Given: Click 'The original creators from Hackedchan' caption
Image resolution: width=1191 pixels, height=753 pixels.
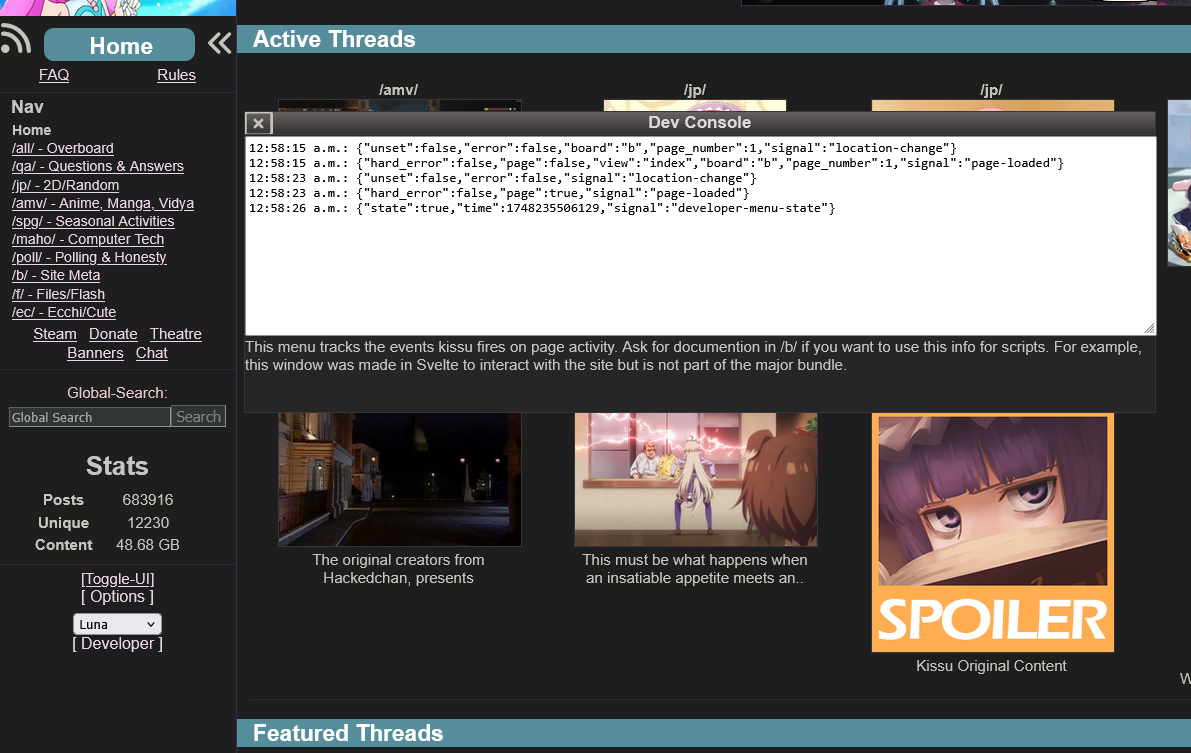Looking at the screenshot, I should pyautogui.click(x=398, y=569).
